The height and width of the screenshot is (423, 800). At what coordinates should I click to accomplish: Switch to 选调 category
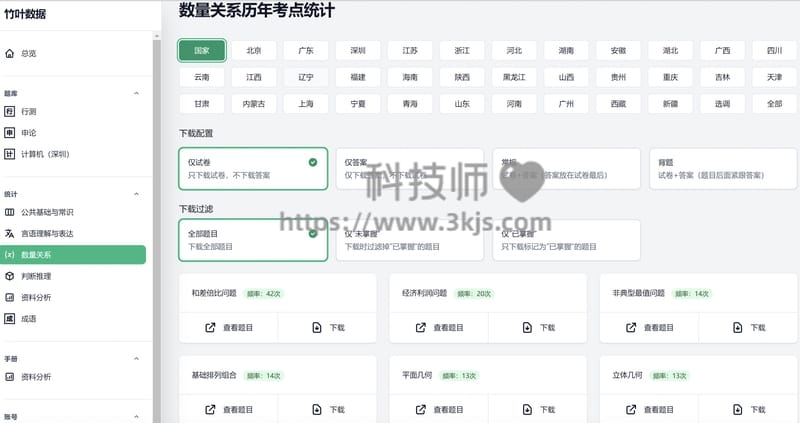tap(722, 104)
